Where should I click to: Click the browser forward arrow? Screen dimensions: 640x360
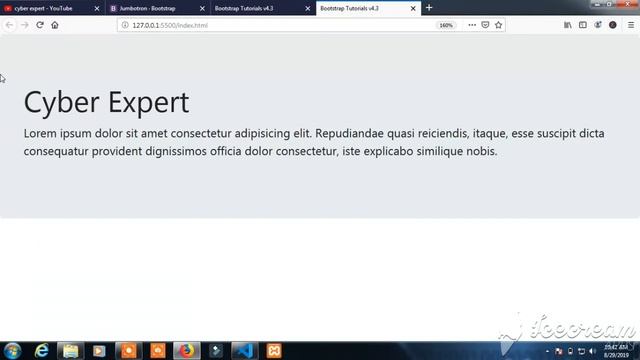coord(24,25)
